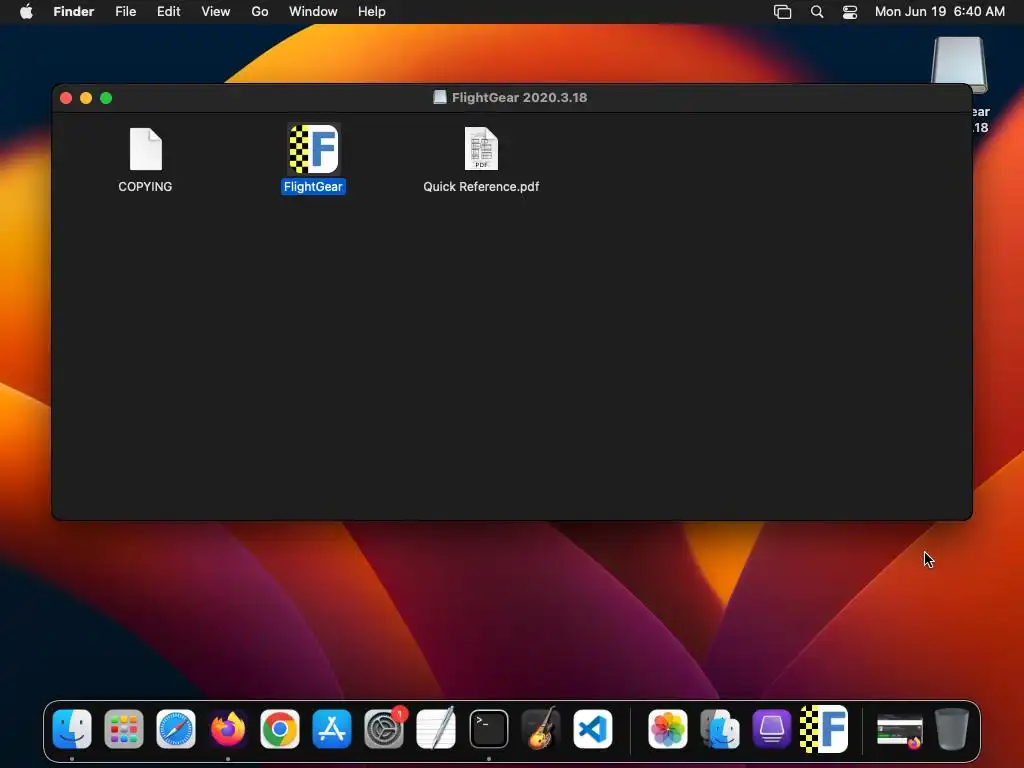Open Migration Assistant from the Dock
This screenshot has width=1024, height=768.
click(x=720, y=729)
